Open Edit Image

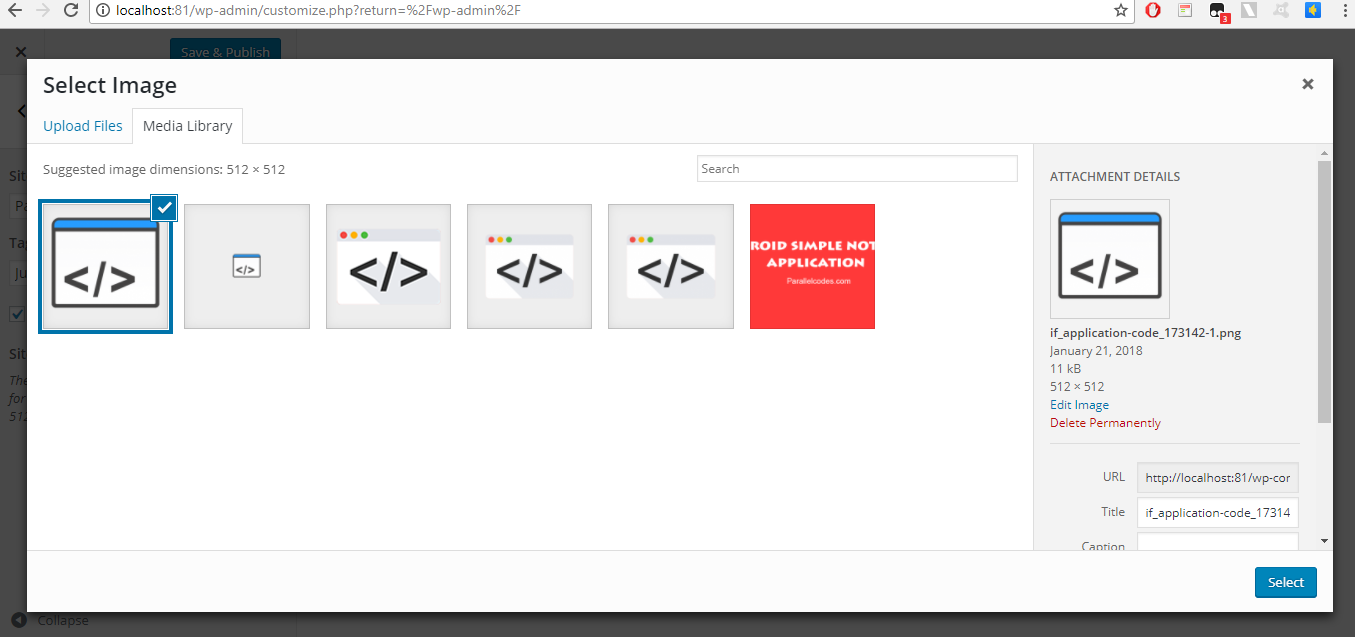pyautogui.click(x=1079, y=404)
